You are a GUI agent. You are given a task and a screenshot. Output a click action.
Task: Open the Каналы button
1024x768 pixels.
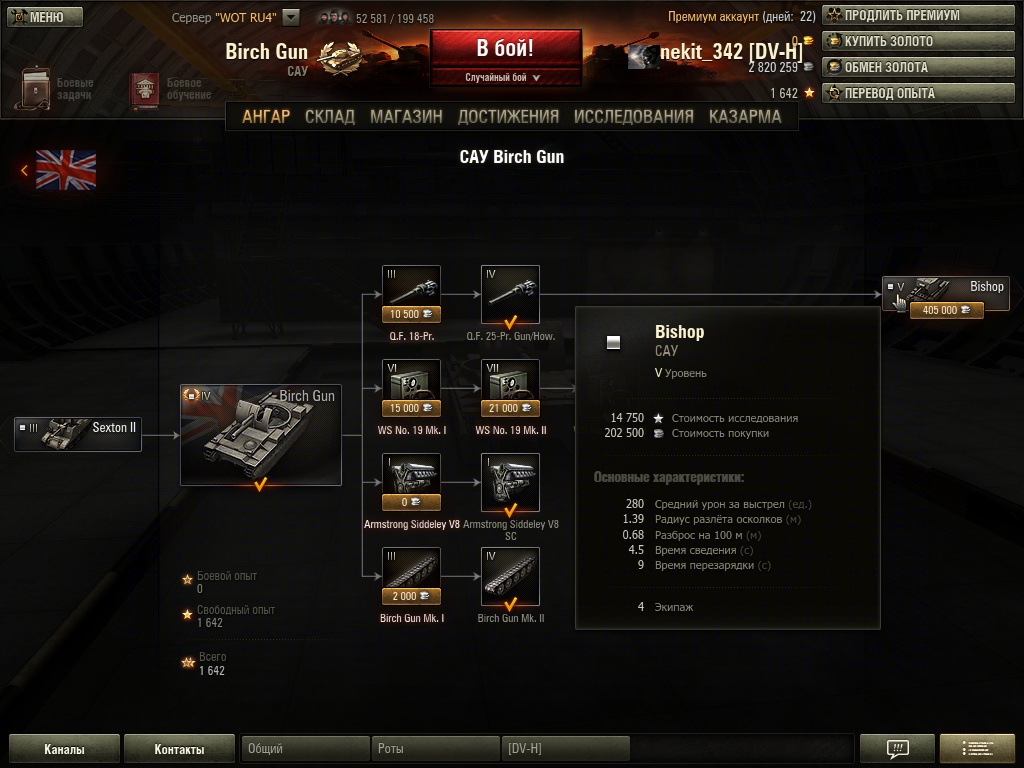pos(64,748)
